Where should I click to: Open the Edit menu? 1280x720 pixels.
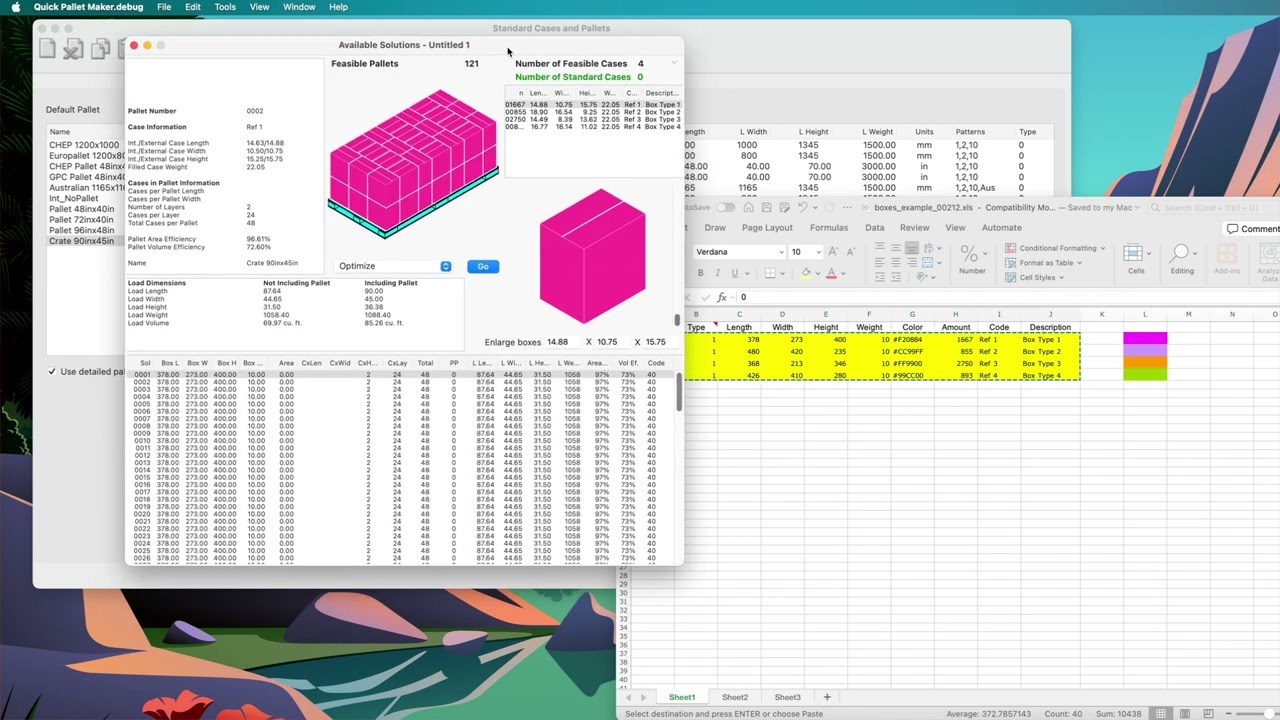click(193, 7)
